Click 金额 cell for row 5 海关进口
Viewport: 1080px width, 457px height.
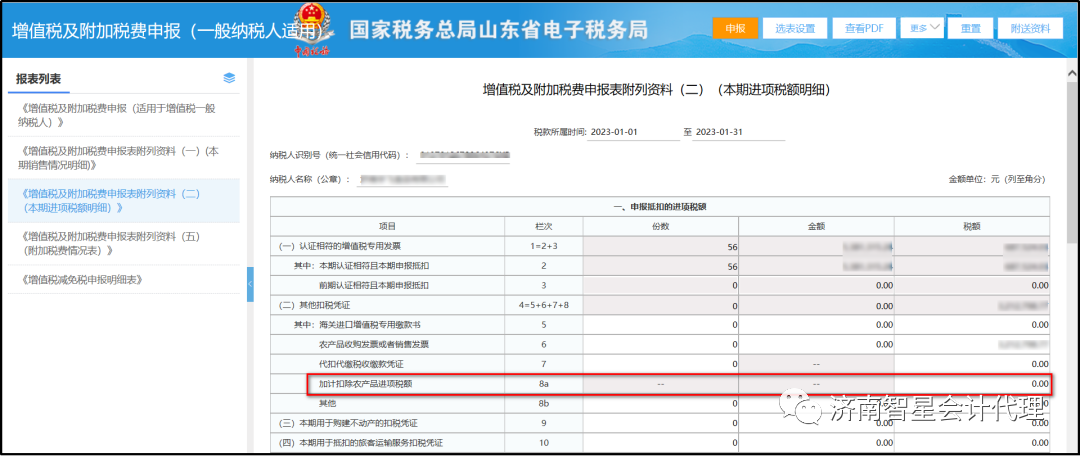tap(816, 325)
